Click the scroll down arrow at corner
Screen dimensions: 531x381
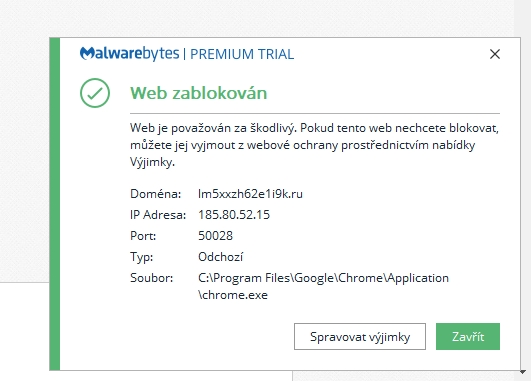pyautogui.click(x=523, y=372)
